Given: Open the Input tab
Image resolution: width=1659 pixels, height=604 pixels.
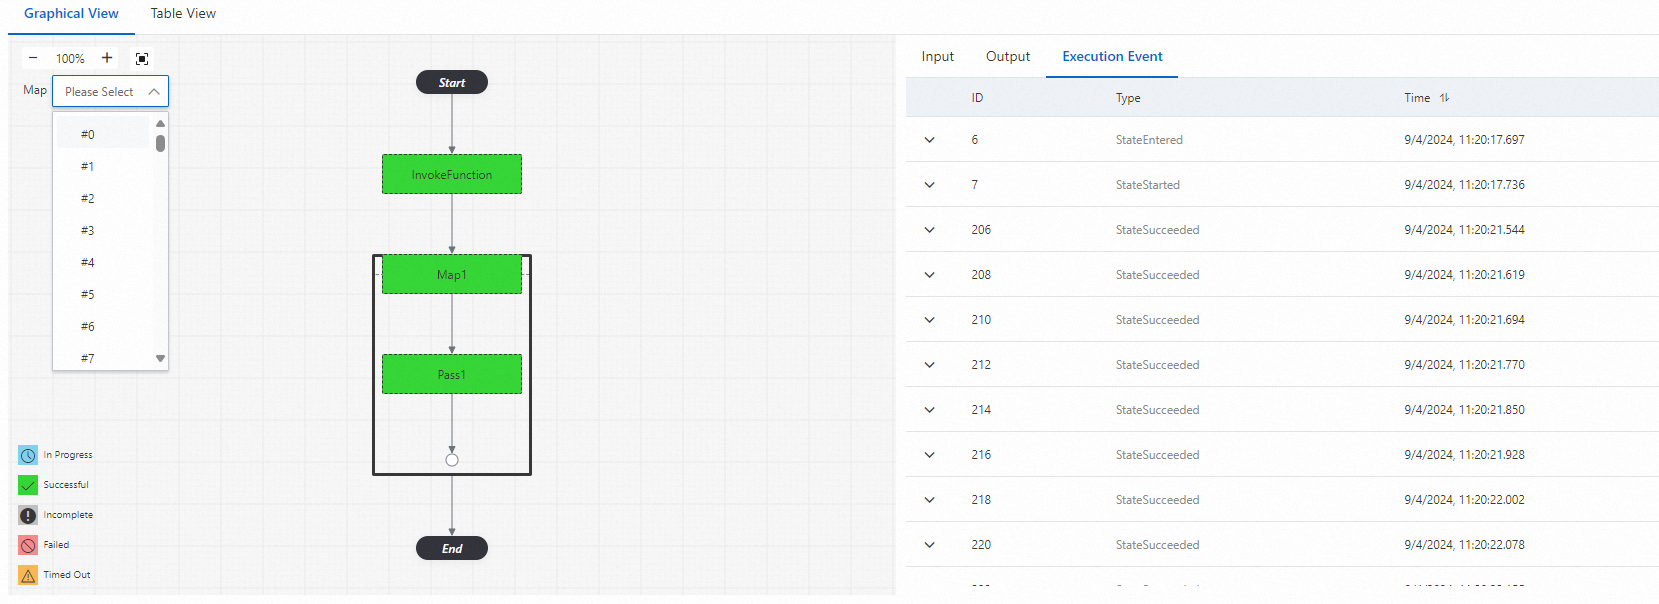Looking at the screenshot, I should tap(937, 57).
